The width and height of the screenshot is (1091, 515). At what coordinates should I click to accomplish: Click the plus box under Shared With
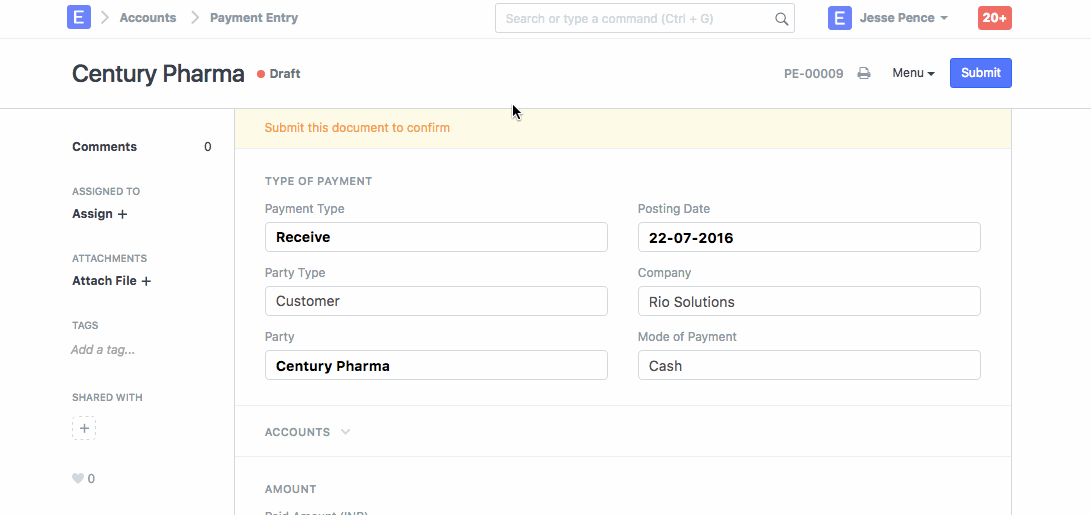pos(84,428)
